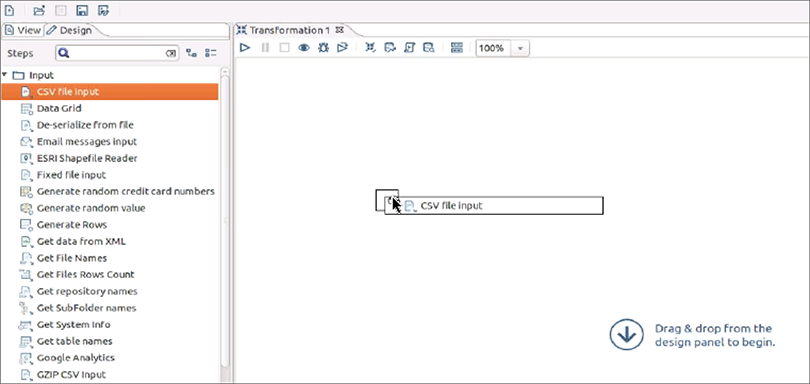Viewport: 810px width, 384px height.
Task: Save the transformation with the floppy disk icon
Action: point(82,10)
